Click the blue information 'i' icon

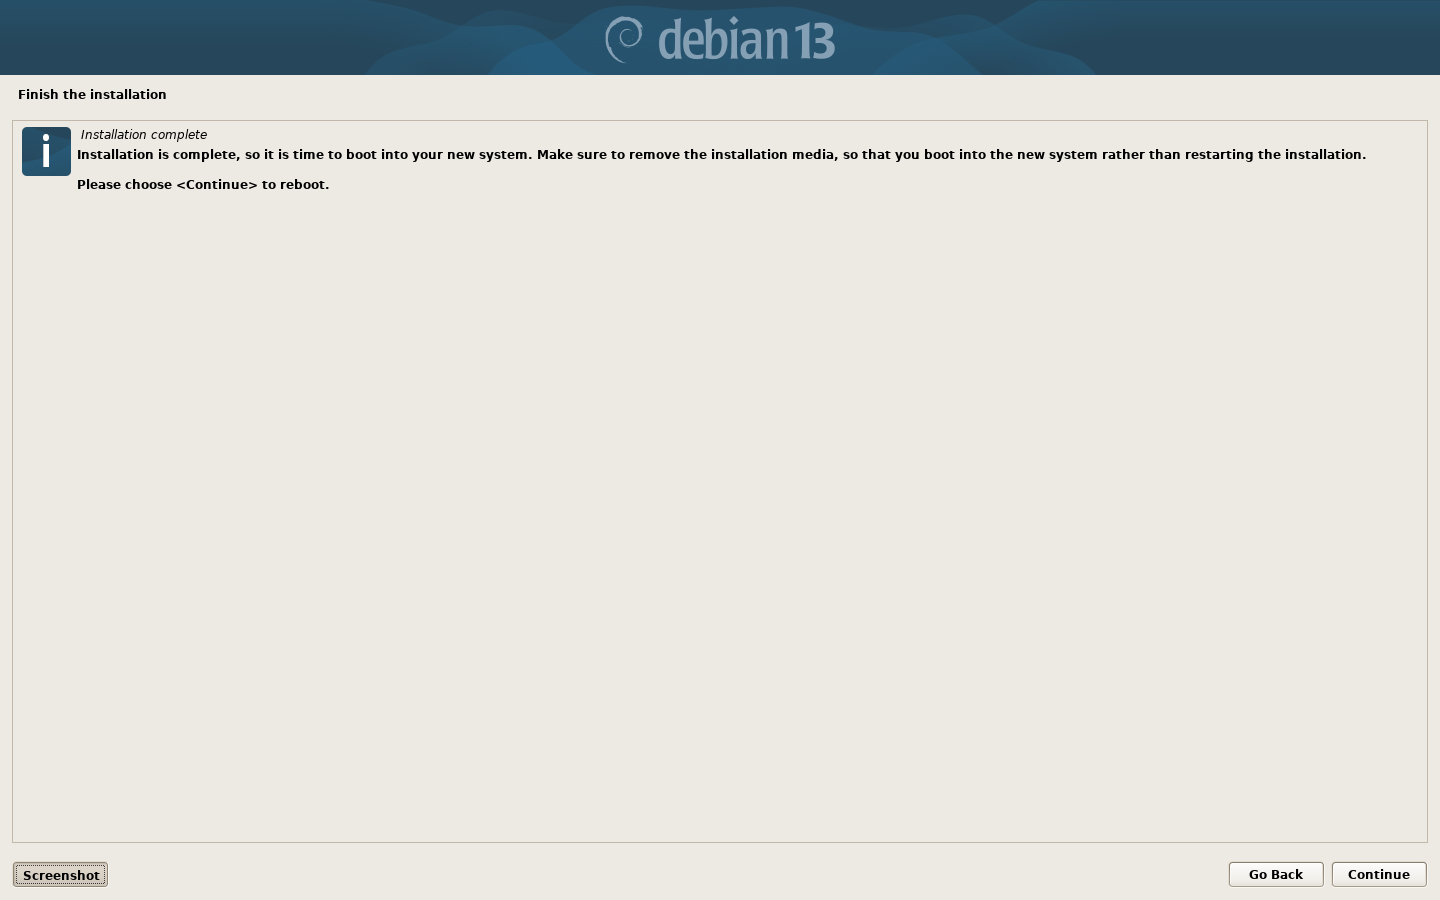tap(46, 151)
